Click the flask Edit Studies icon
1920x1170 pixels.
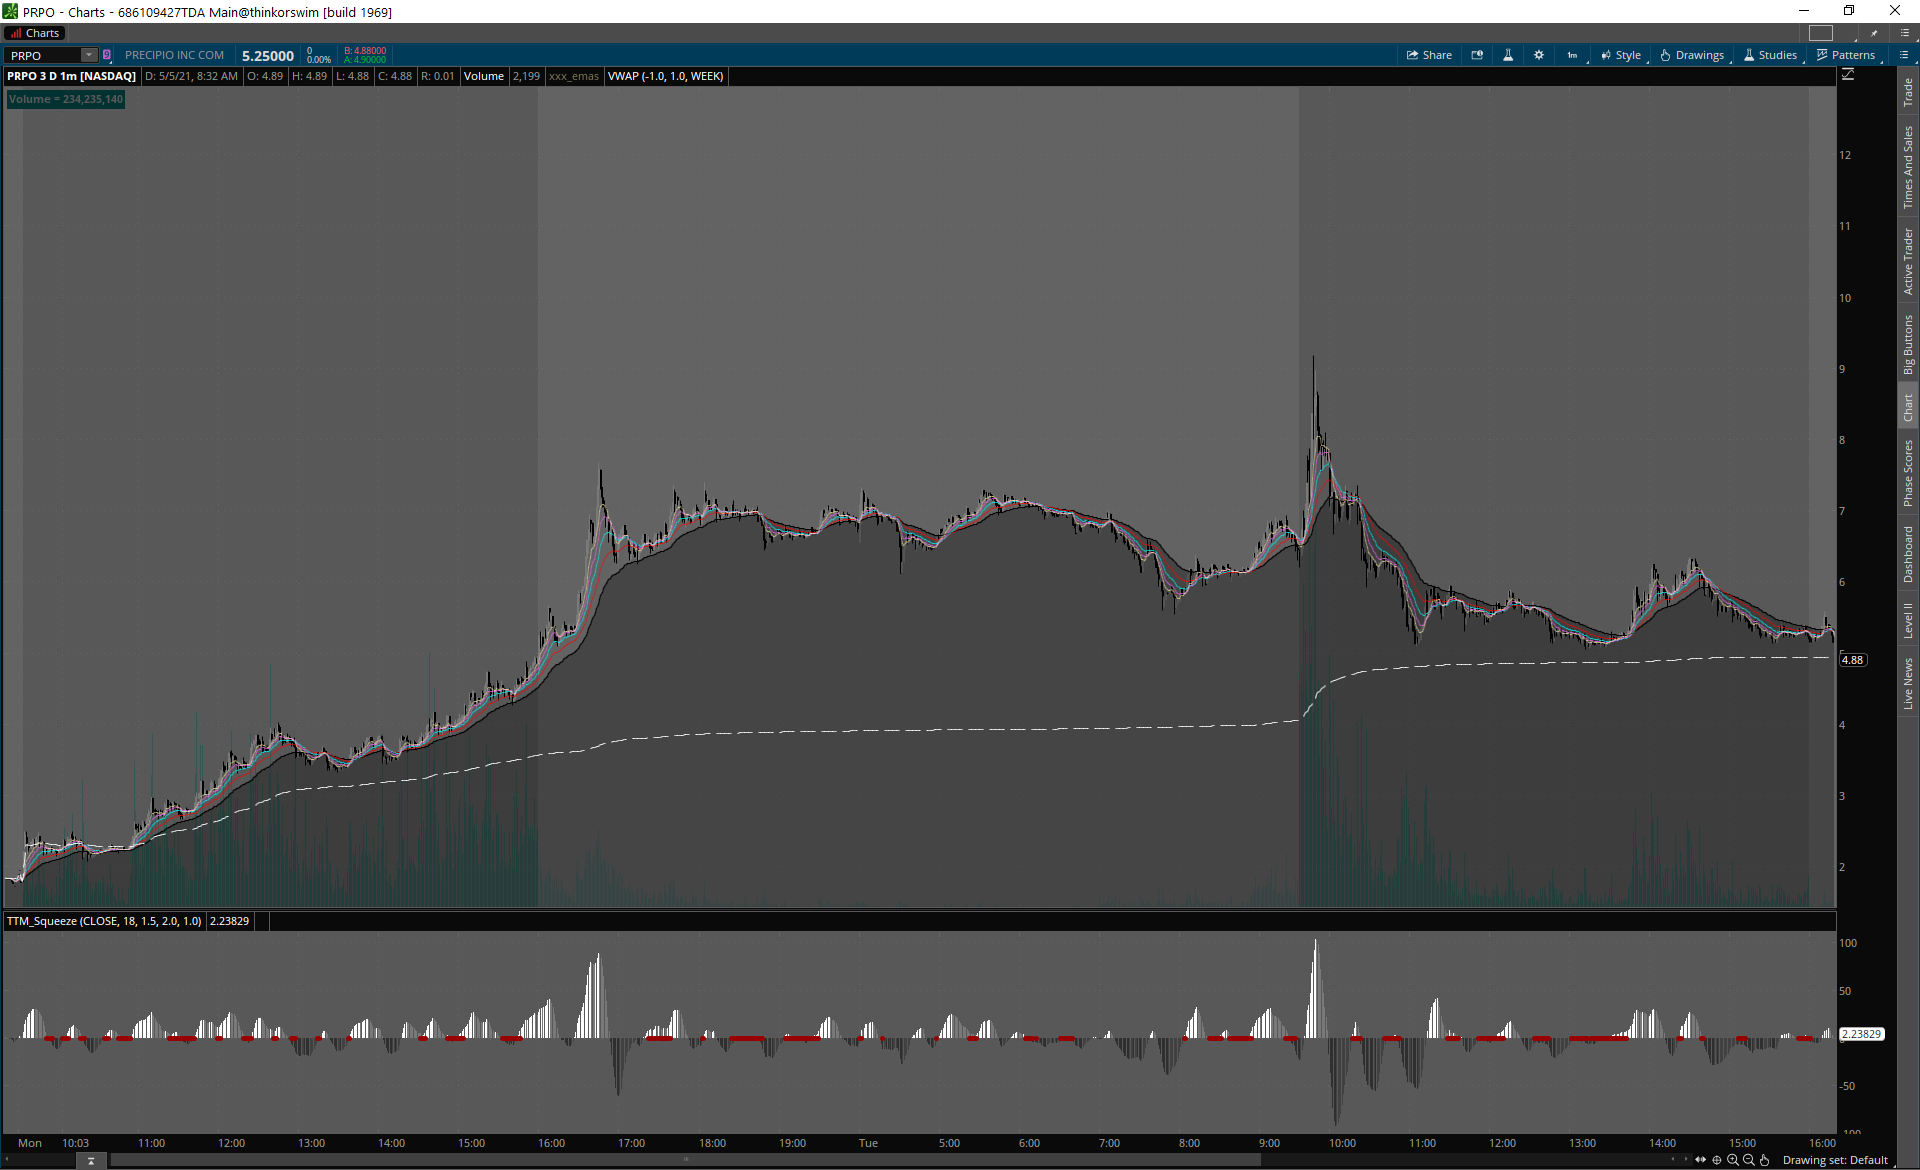pyautogui.click(x=1508, y=55)
